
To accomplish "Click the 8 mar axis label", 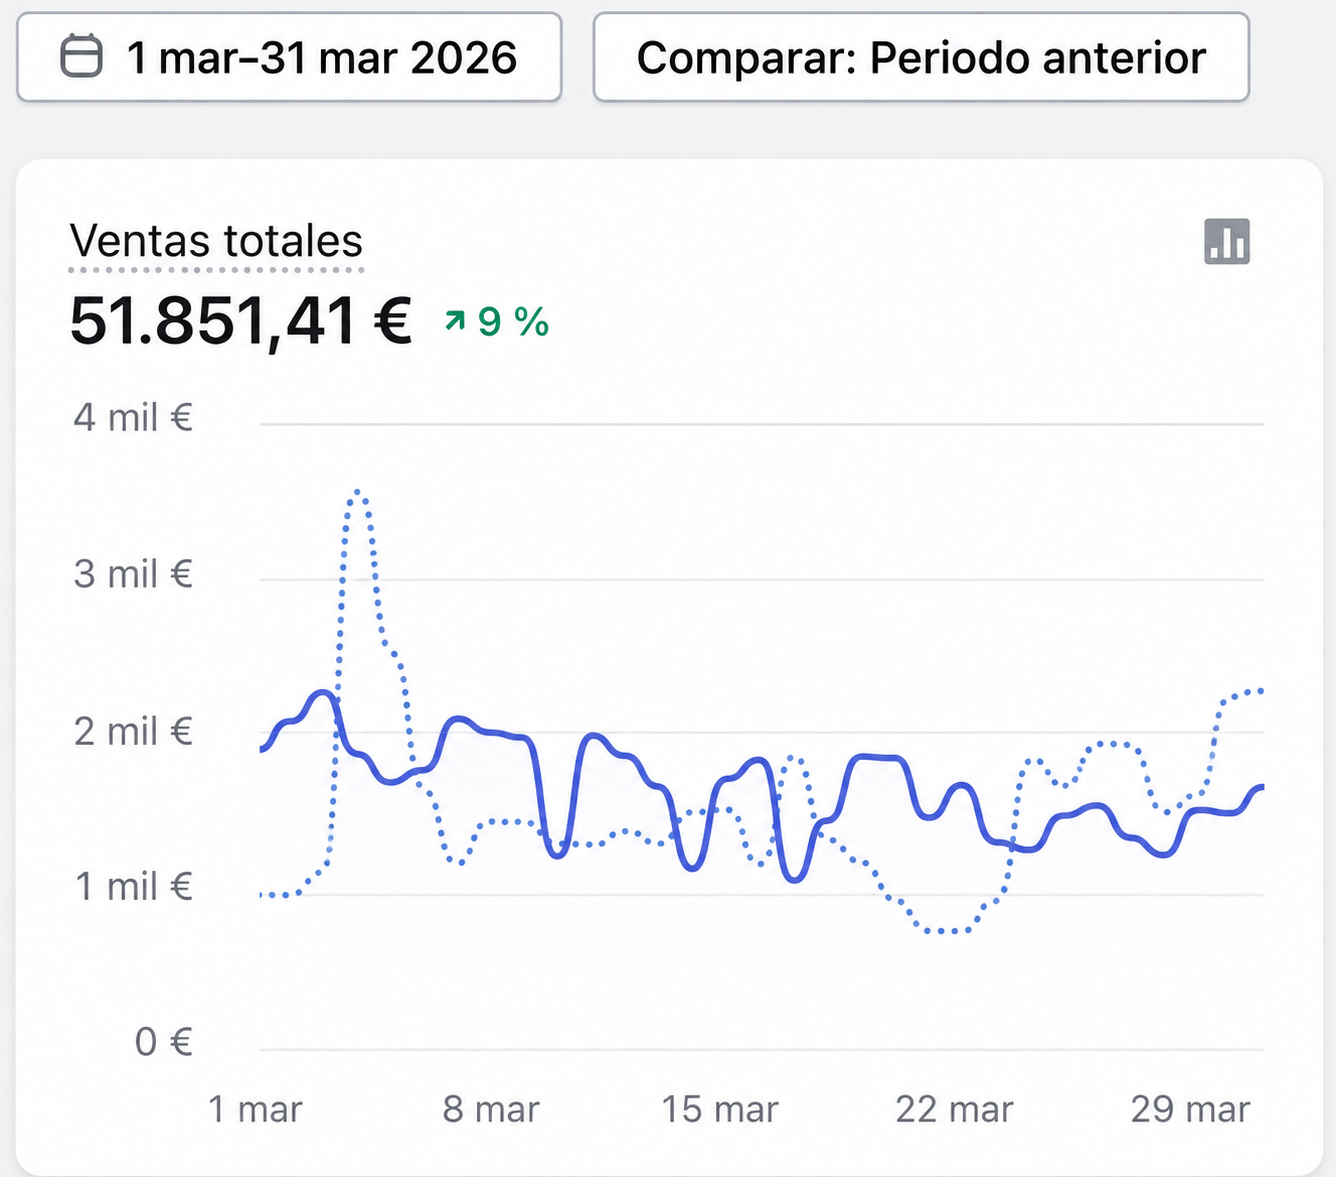I will 491,1109.
